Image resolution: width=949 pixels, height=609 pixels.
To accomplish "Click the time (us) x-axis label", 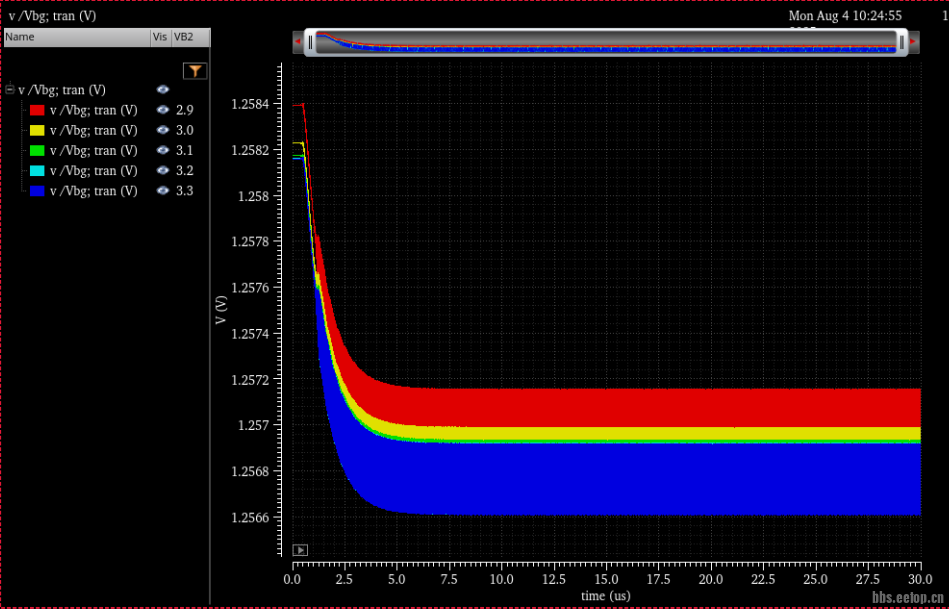I will [606, 596].
